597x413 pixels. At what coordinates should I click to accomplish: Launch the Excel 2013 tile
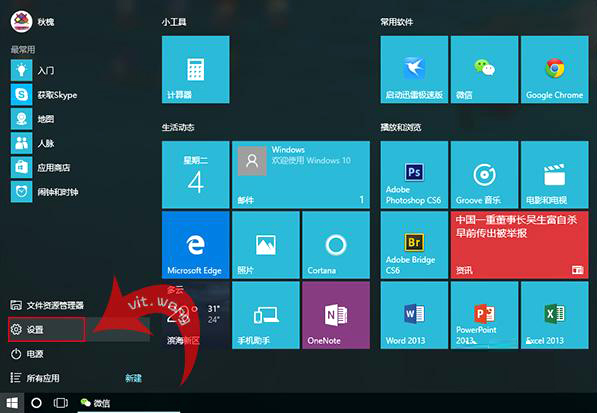coord(555,315)
